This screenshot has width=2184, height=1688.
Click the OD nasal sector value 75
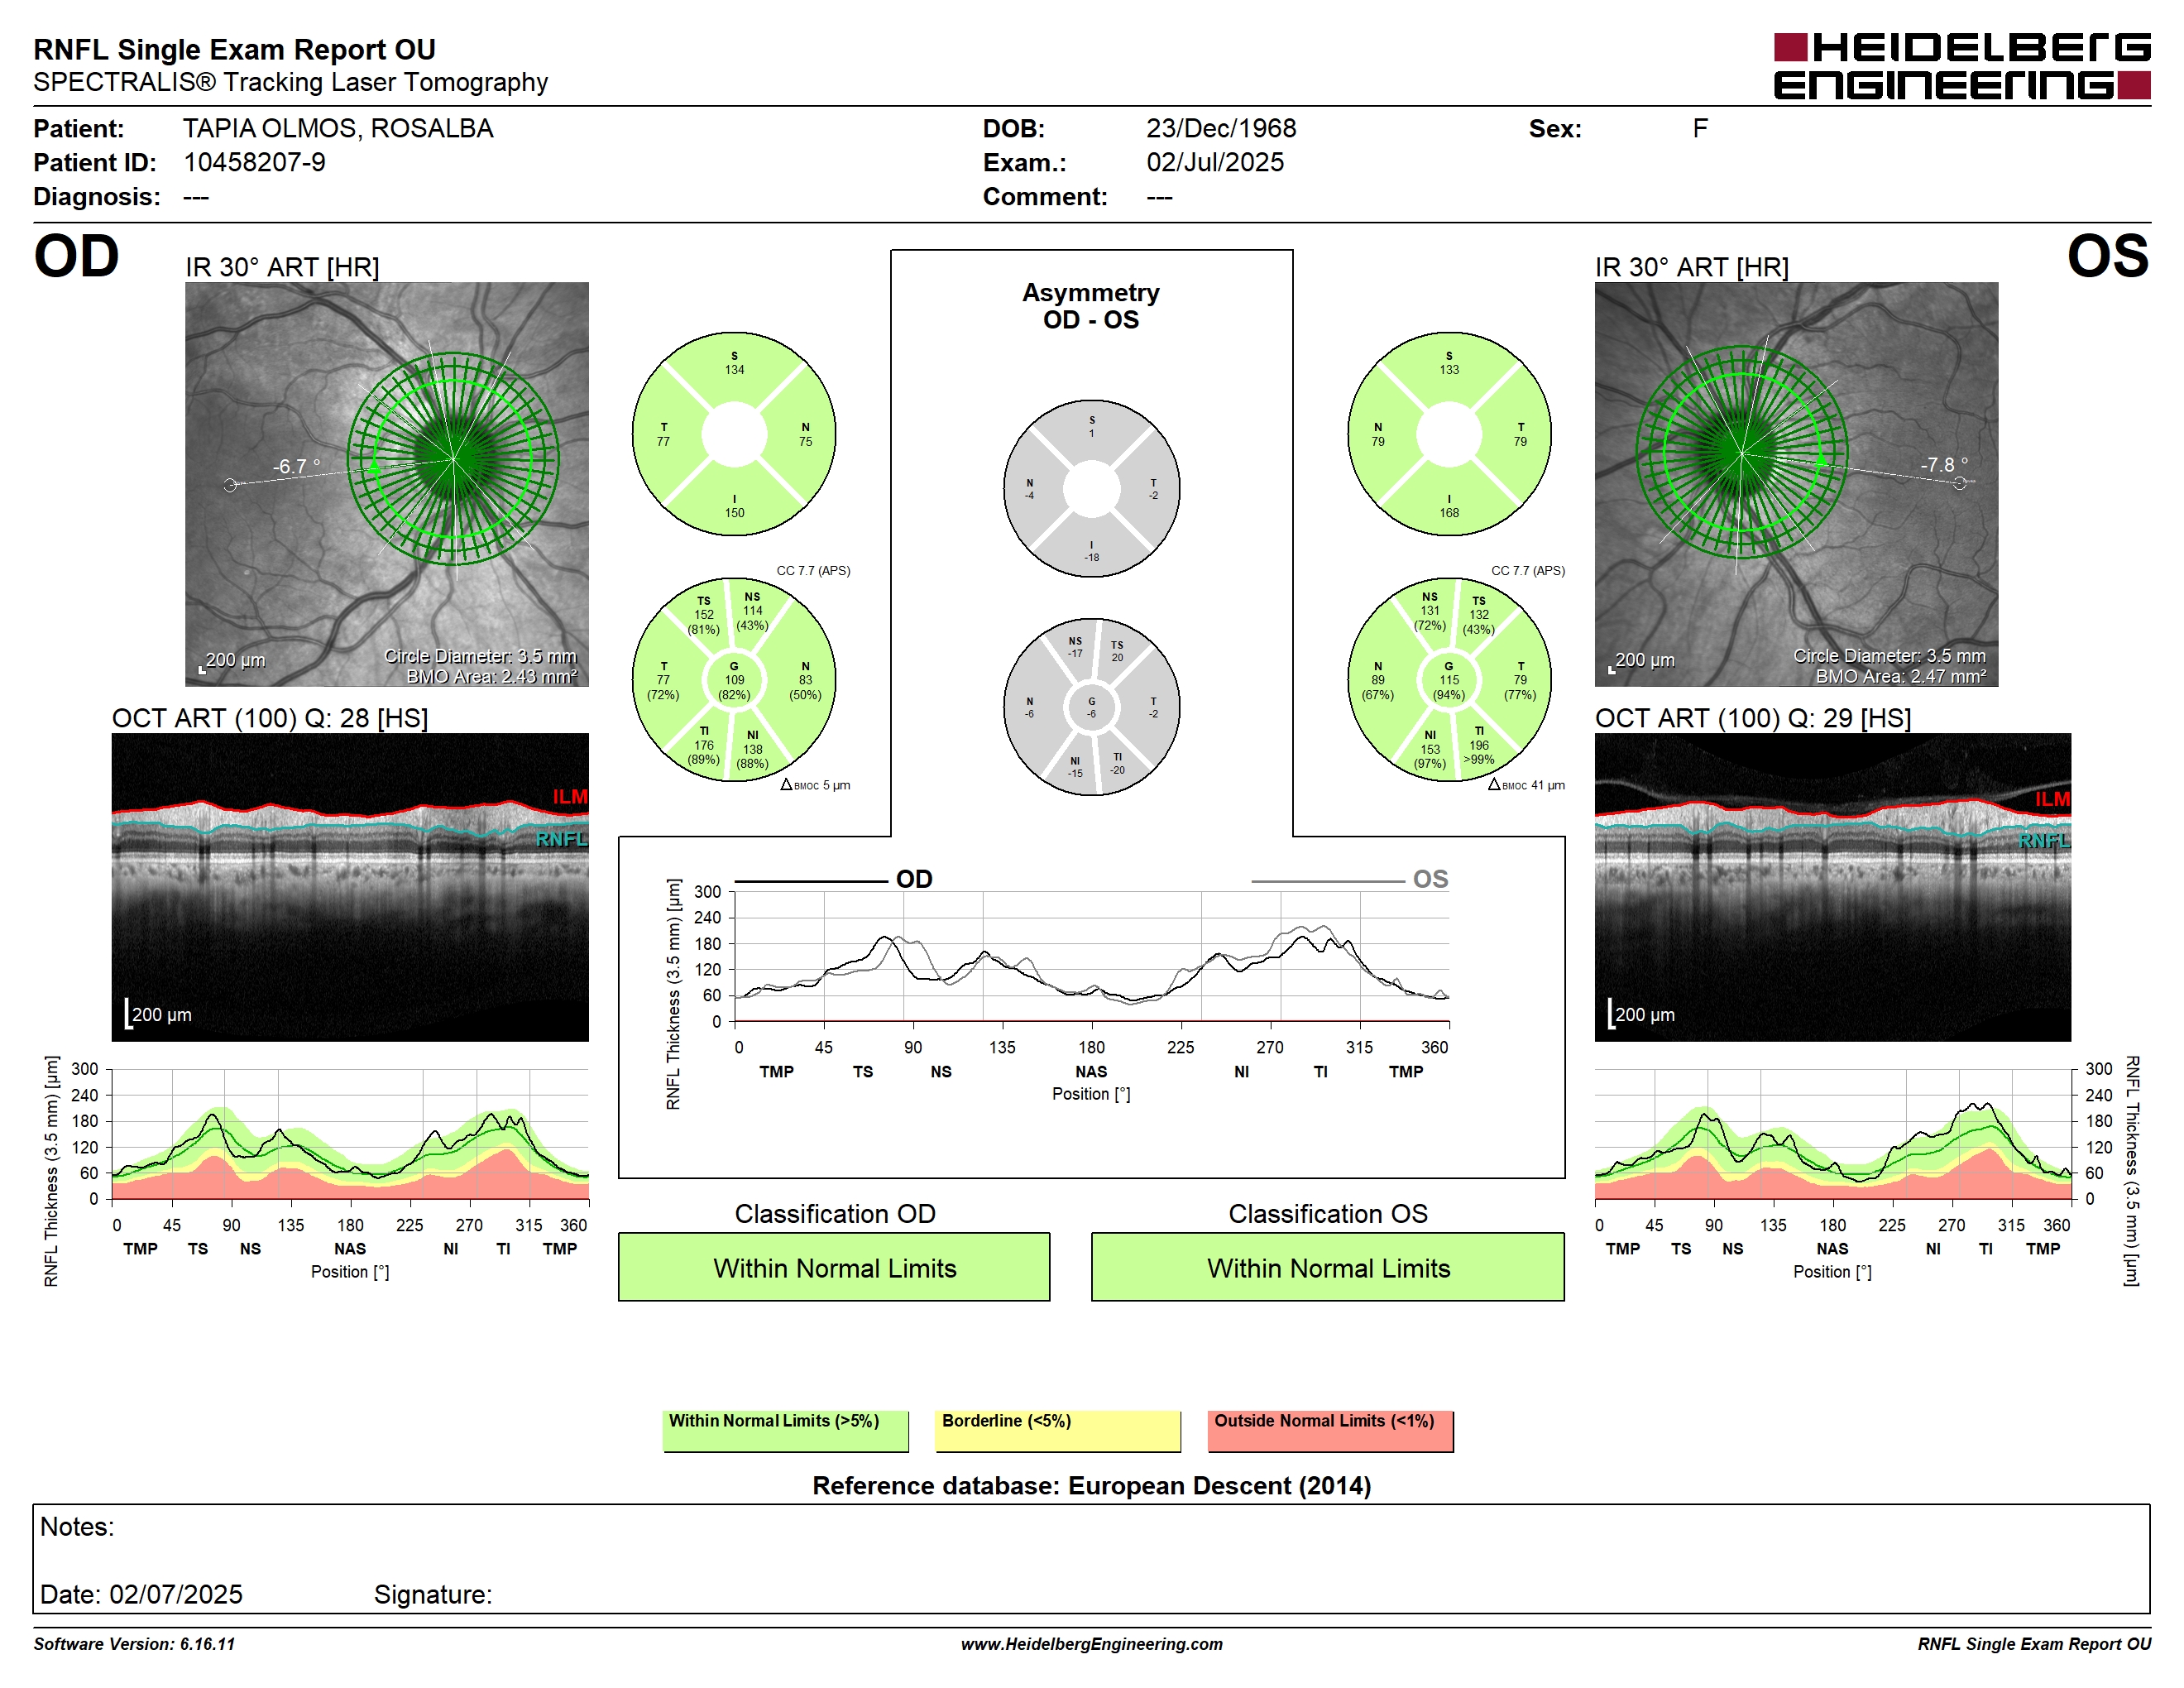tap(805, 441)
